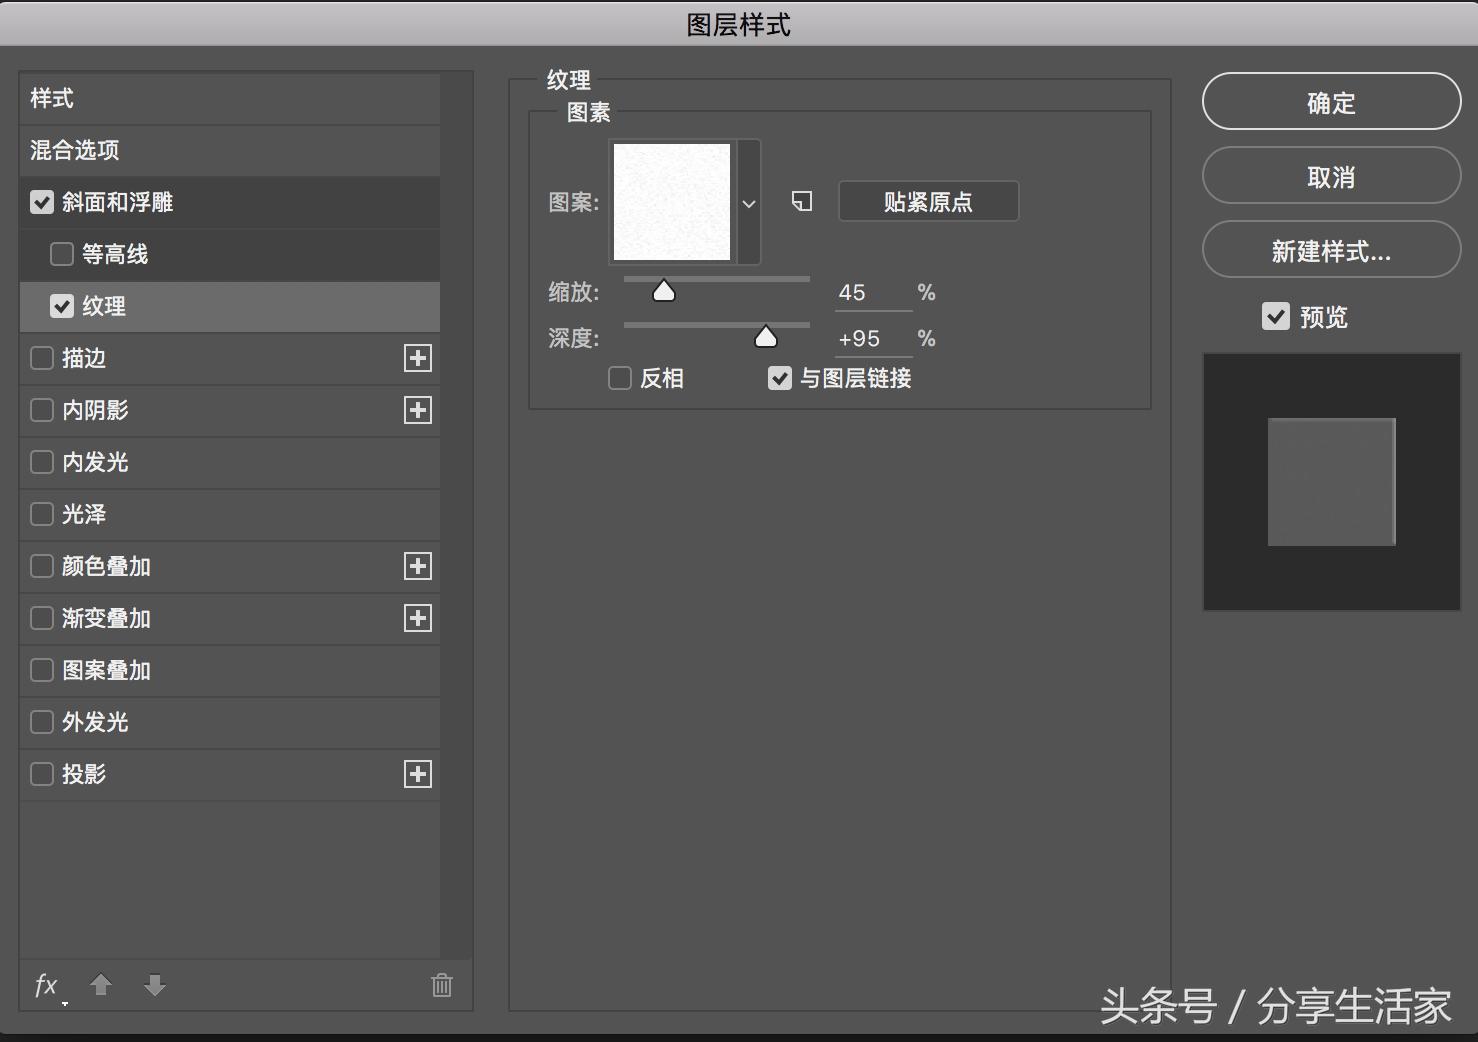Click the plus icon next to 投影

(x=417, y=774)
